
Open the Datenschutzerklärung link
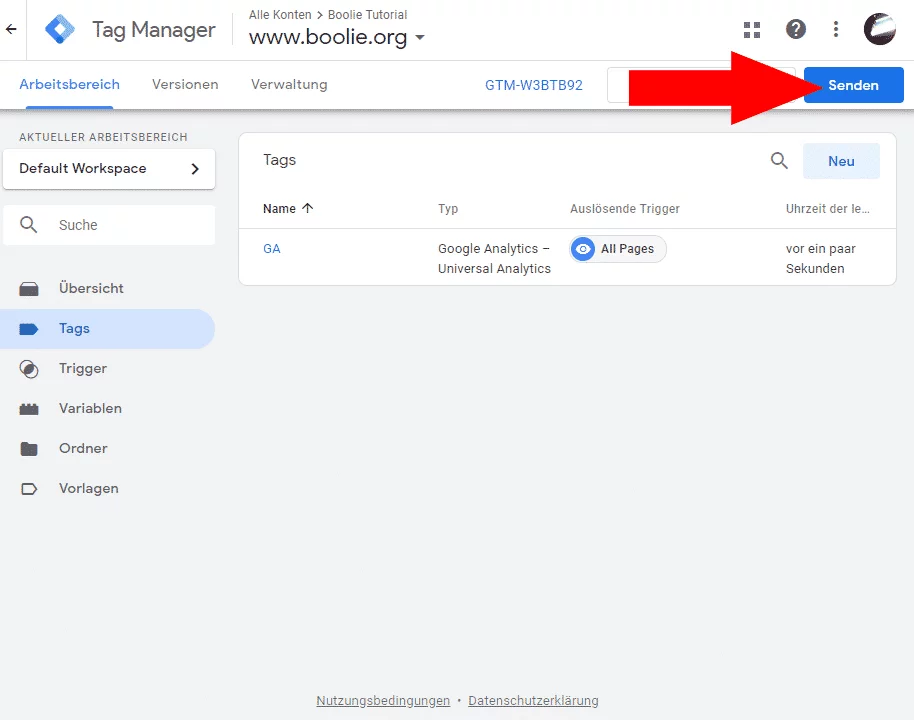point(533,700)
